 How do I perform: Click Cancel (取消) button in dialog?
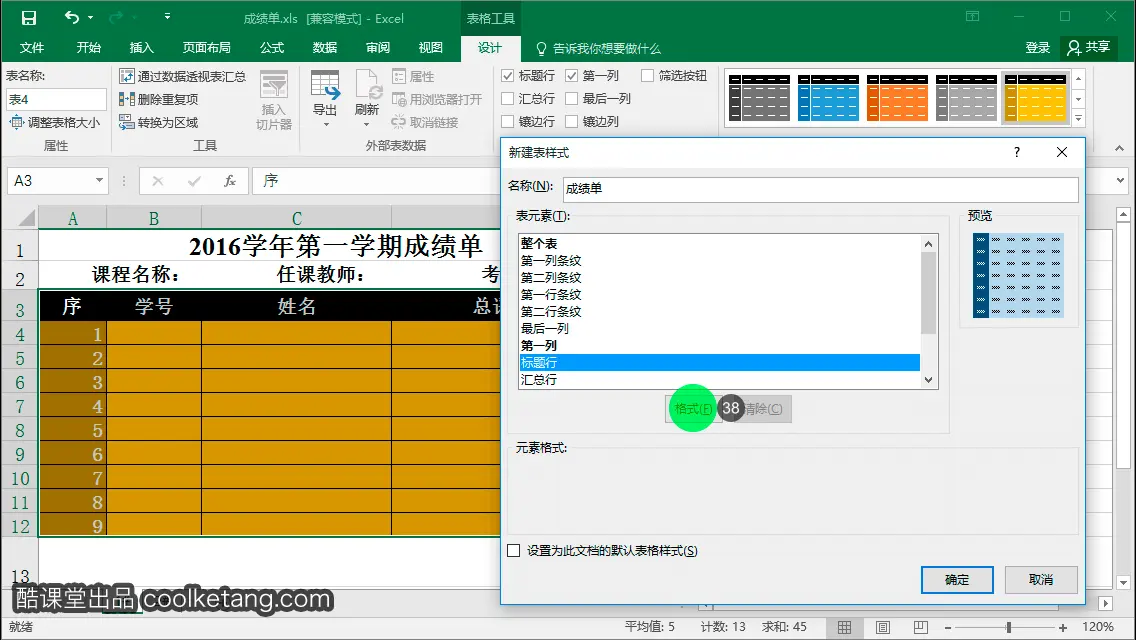pos(1041,580)
